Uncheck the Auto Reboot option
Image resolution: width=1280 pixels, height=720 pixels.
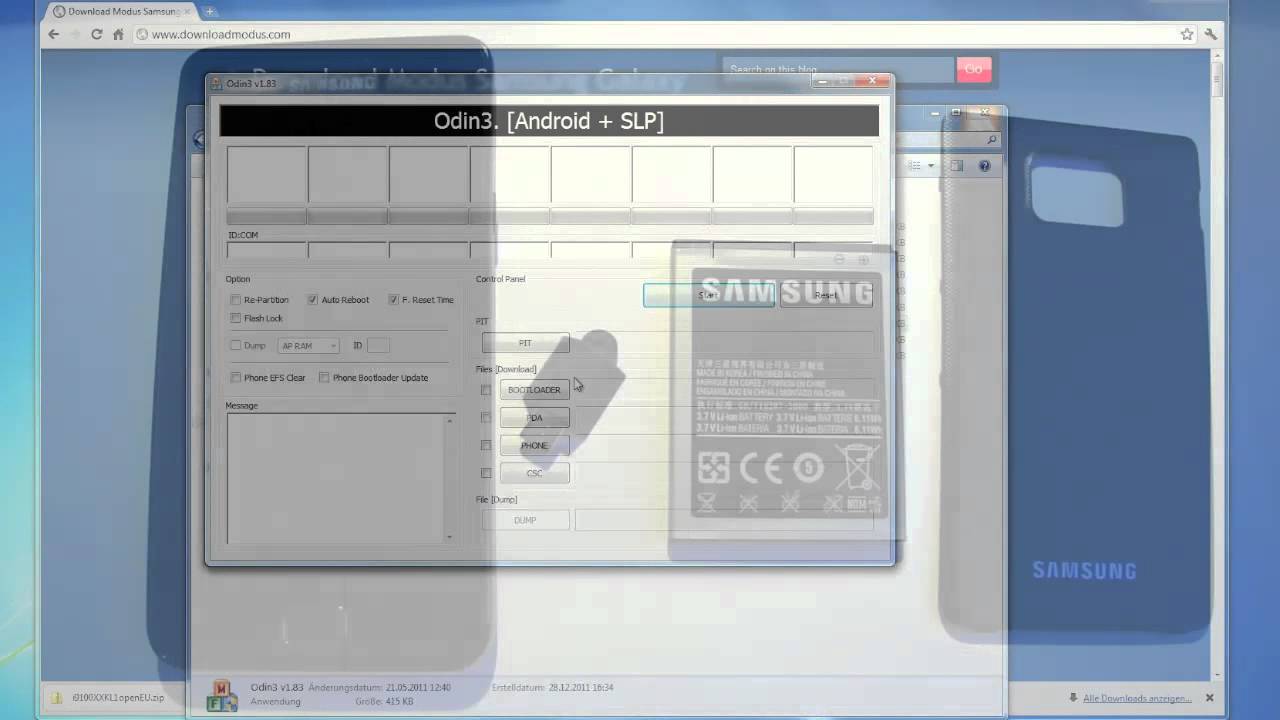[x=313, y=300]
